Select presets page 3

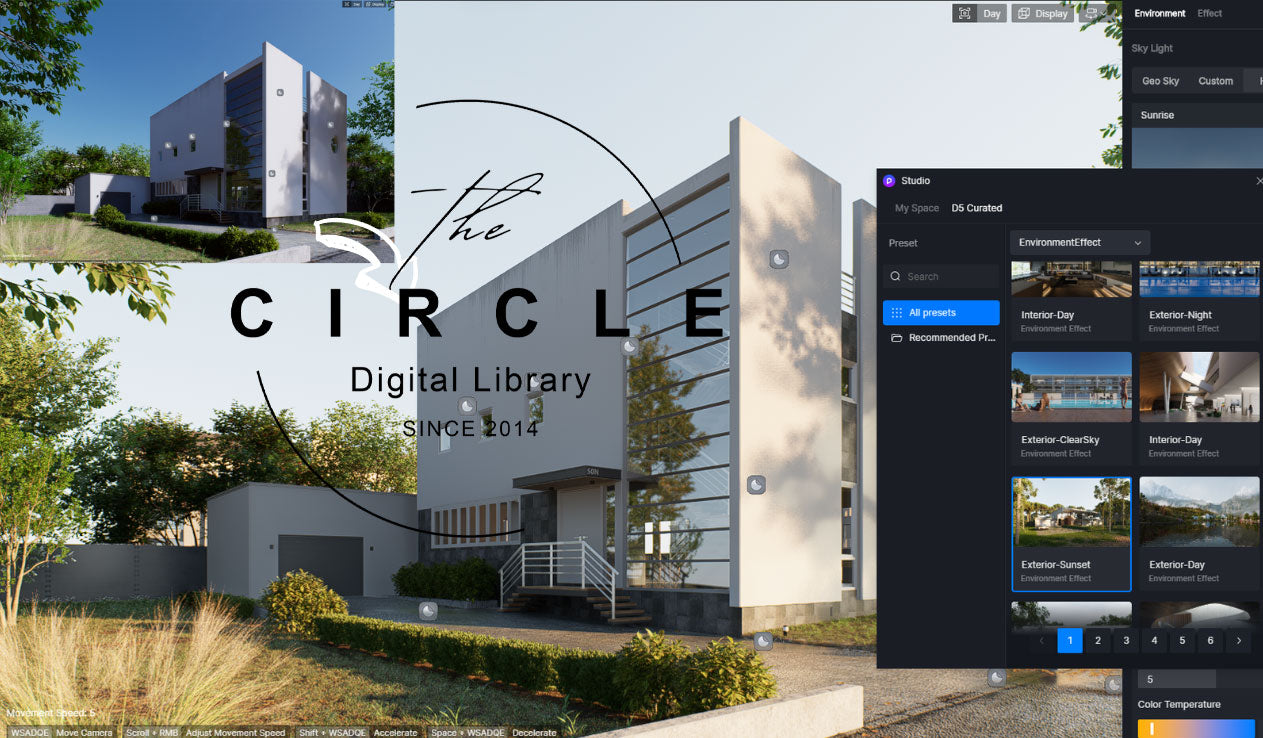1126,641
